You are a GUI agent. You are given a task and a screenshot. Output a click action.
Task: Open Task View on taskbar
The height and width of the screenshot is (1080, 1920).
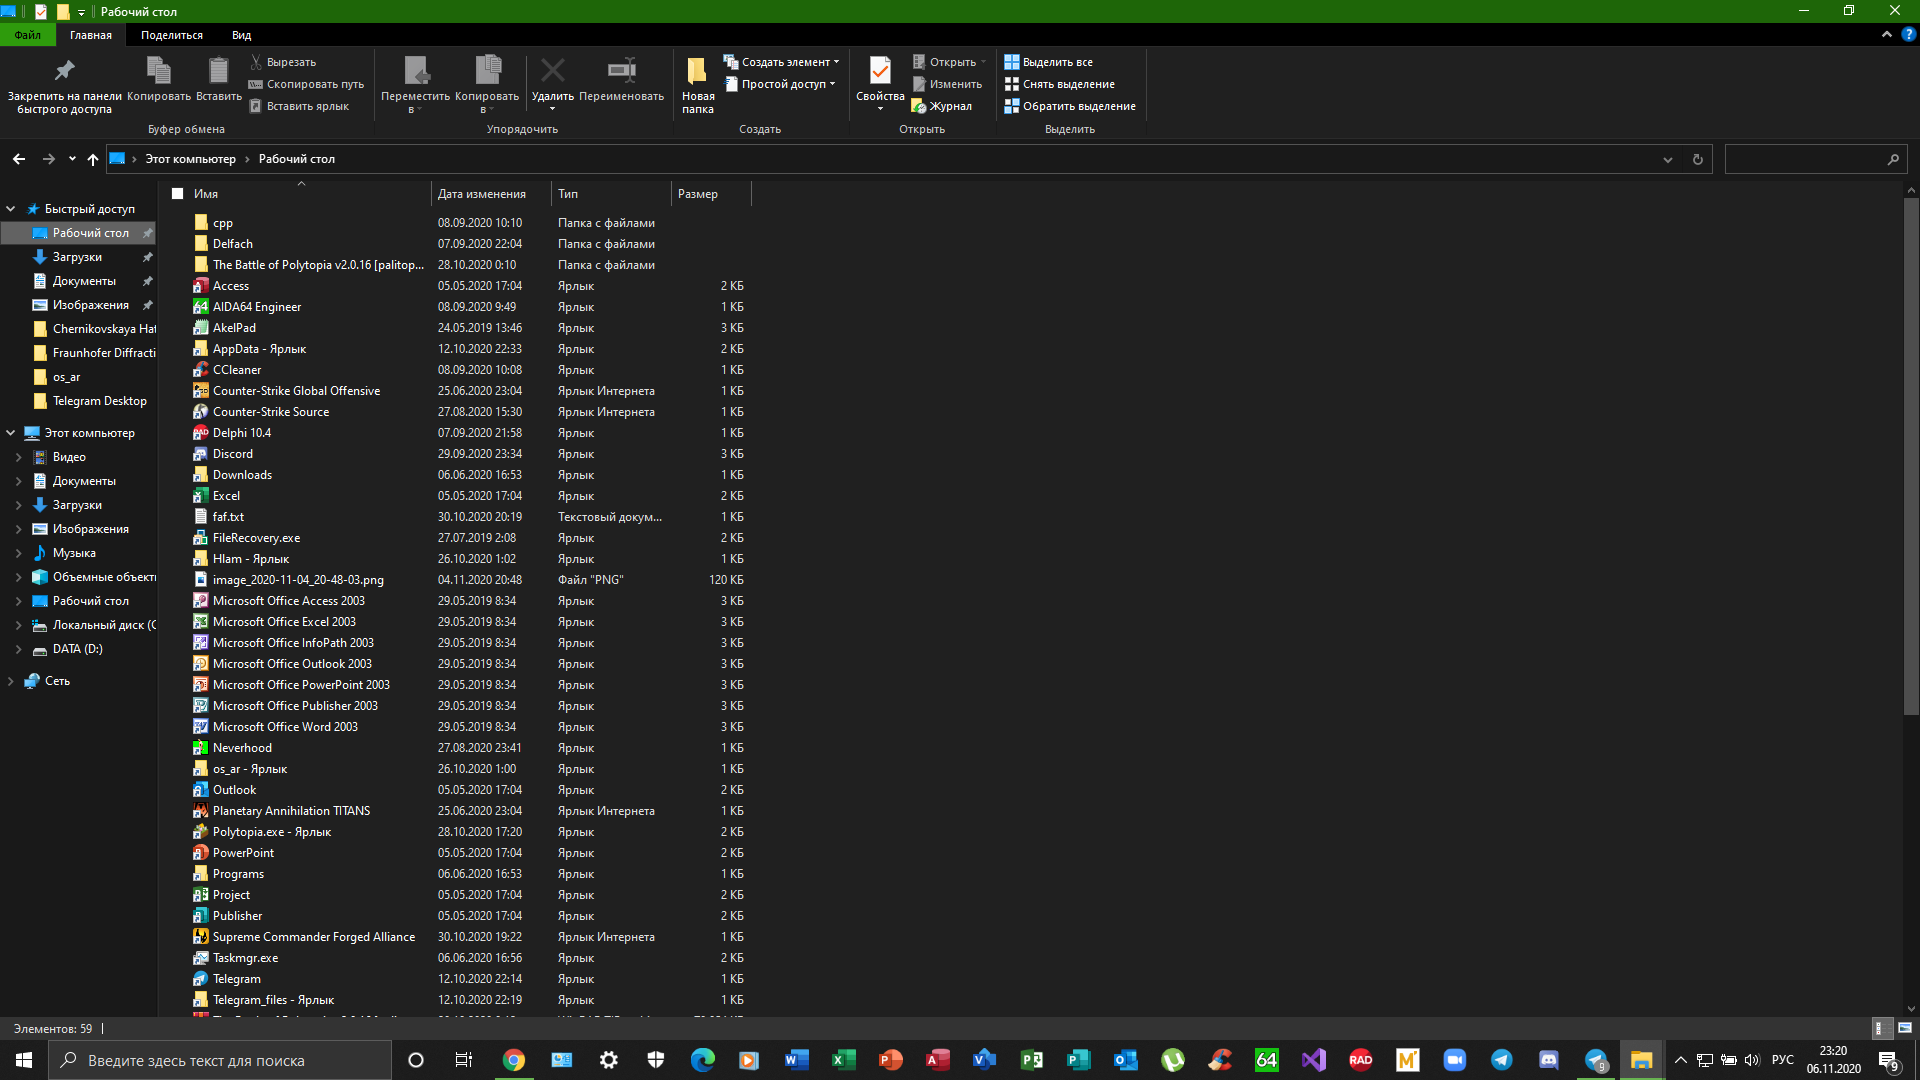pos(463,1060)
